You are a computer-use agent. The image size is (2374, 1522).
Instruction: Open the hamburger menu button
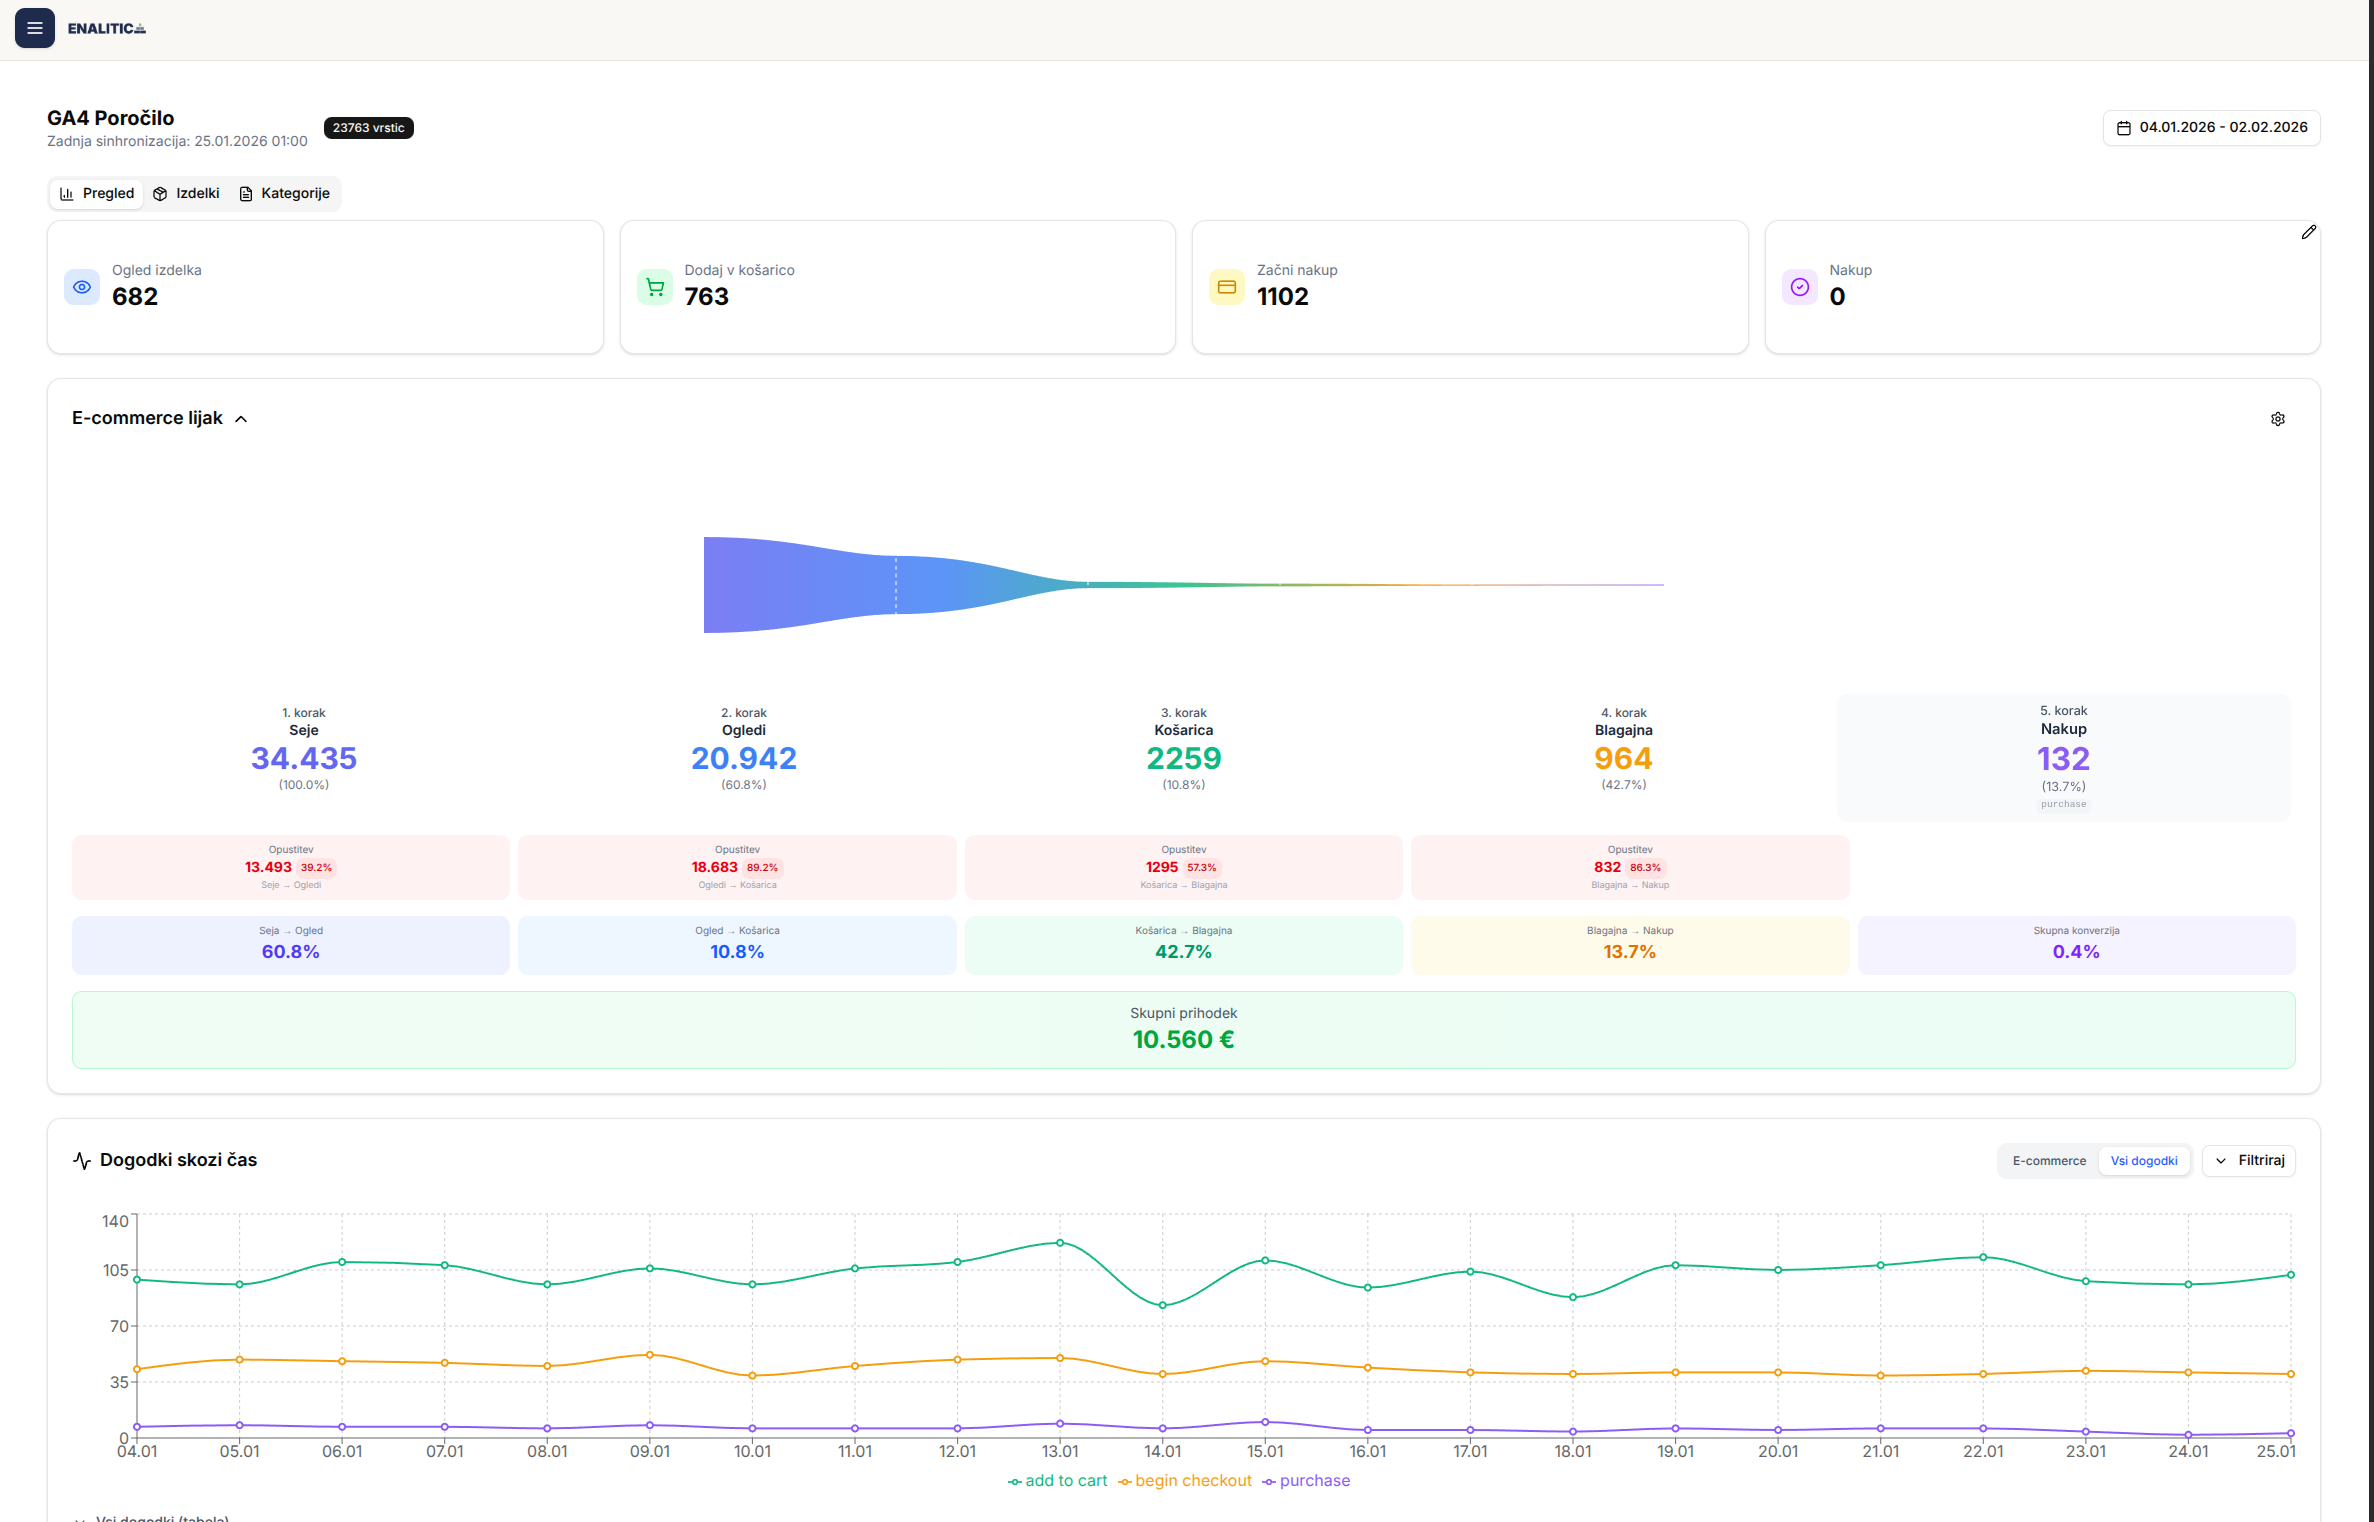point(34,28)
